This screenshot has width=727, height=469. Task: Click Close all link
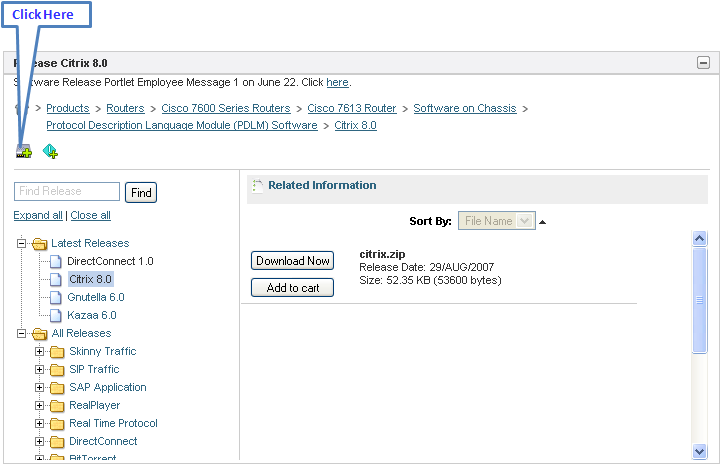(x=90, y=215)
